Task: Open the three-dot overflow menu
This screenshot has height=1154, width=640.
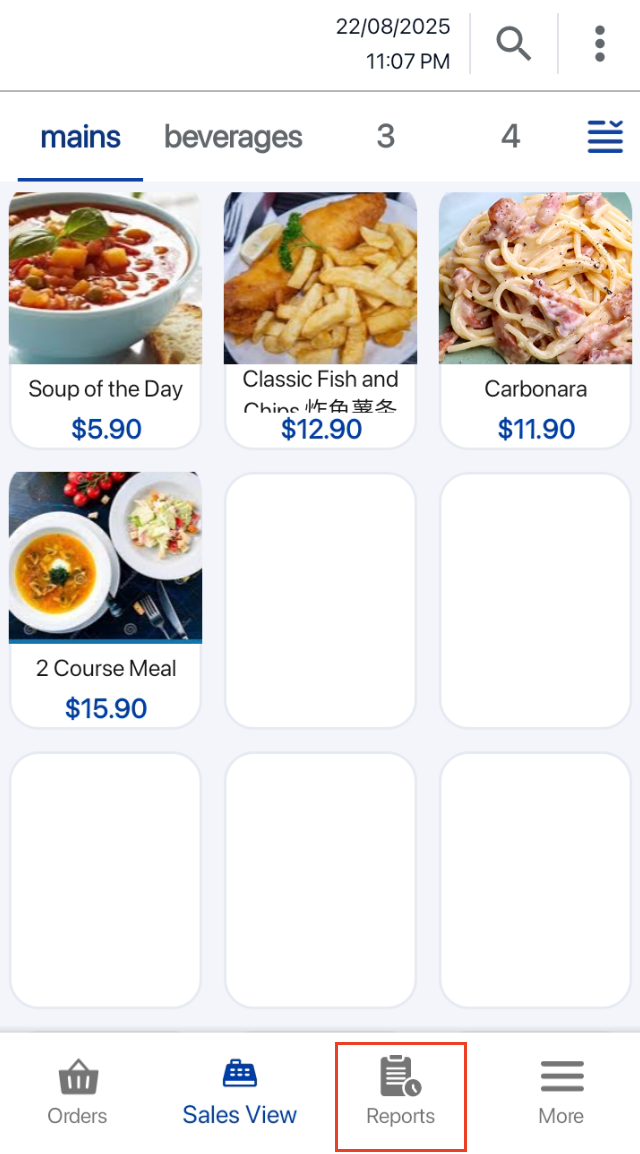Action: 599,44
